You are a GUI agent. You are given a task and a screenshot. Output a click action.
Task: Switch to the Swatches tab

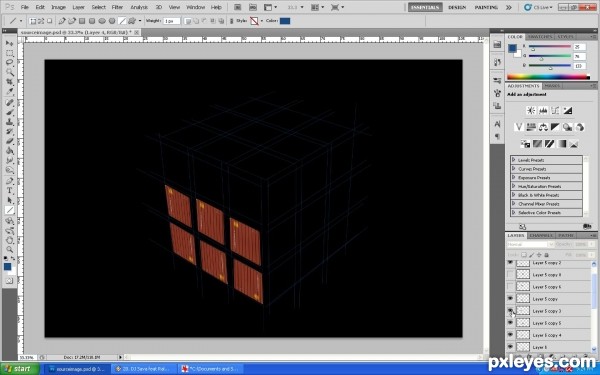click(540, 37)
